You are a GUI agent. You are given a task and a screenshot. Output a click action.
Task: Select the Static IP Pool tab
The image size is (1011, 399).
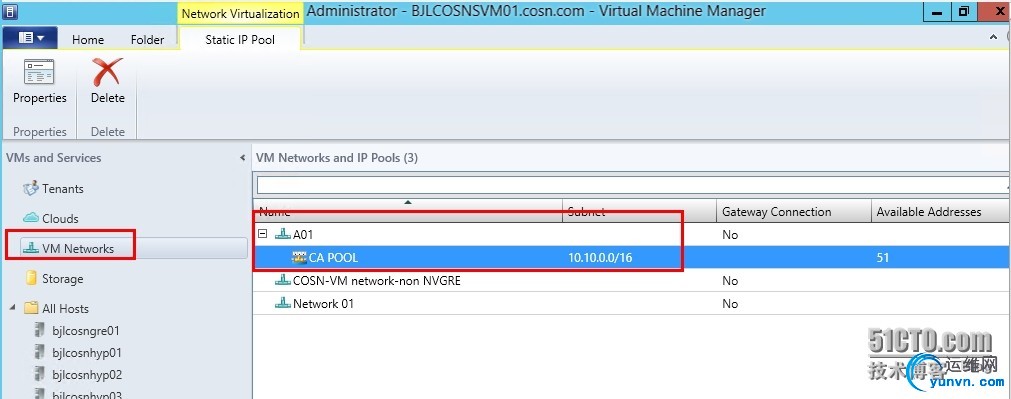pyautogui.click(x=240, y=39)
